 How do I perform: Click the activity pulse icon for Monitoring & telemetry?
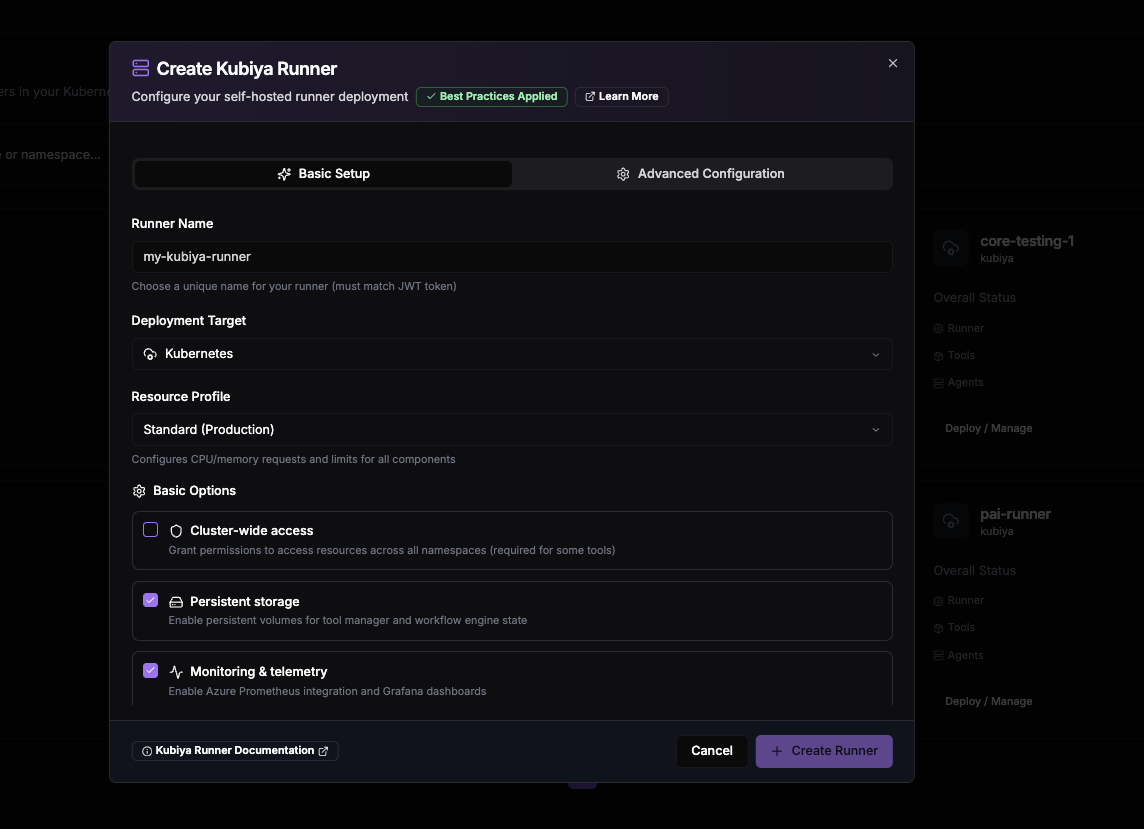click(x=176, y=672)
